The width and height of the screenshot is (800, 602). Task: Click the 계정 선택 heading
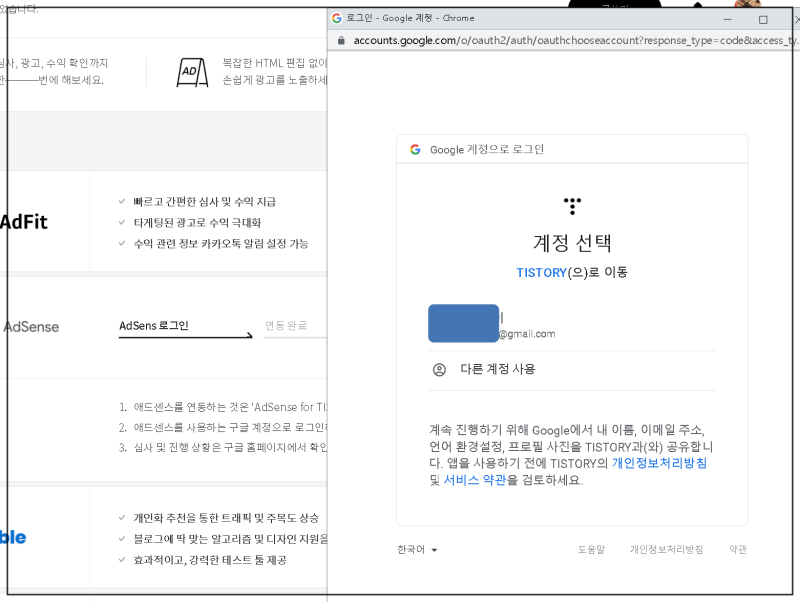[x=572, y=242]
